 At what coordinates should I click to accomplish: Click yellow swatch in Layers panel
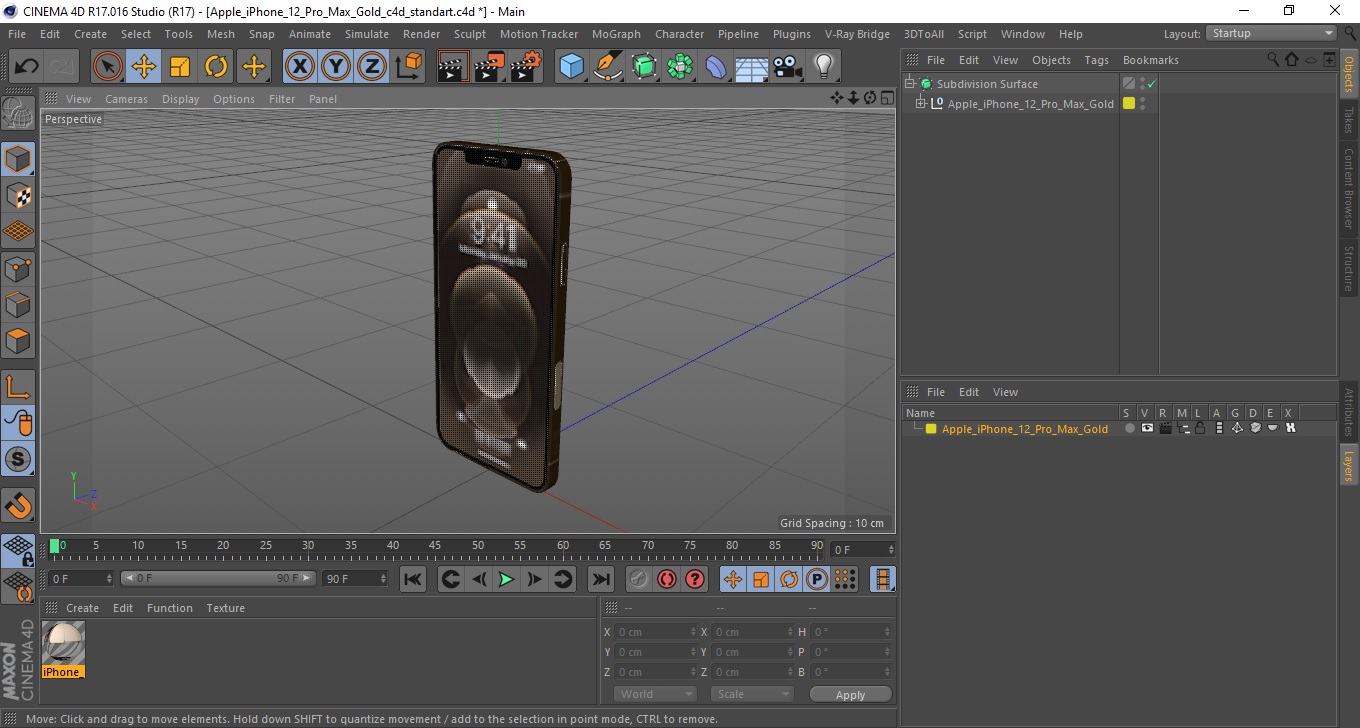[931, 429]
